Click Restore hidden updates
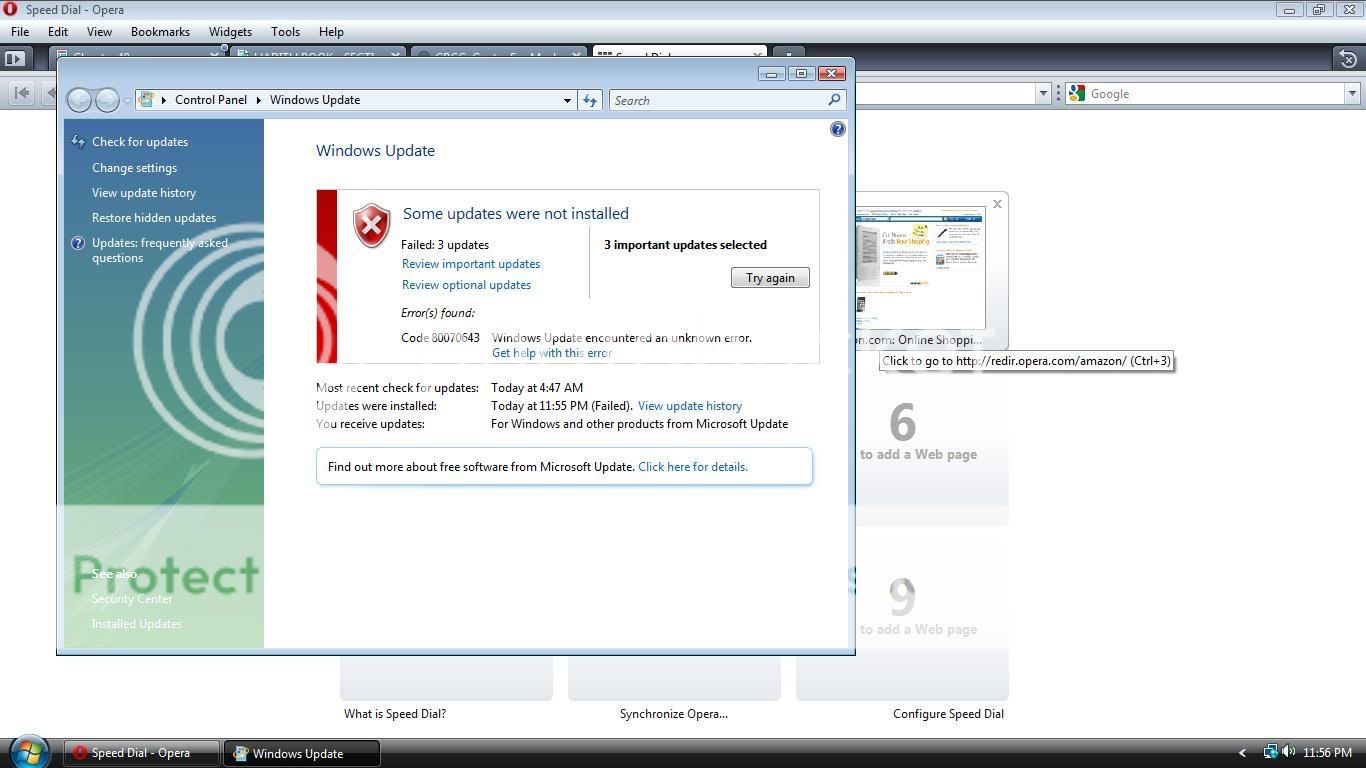The image size is (1366, 768). point(154,218)
